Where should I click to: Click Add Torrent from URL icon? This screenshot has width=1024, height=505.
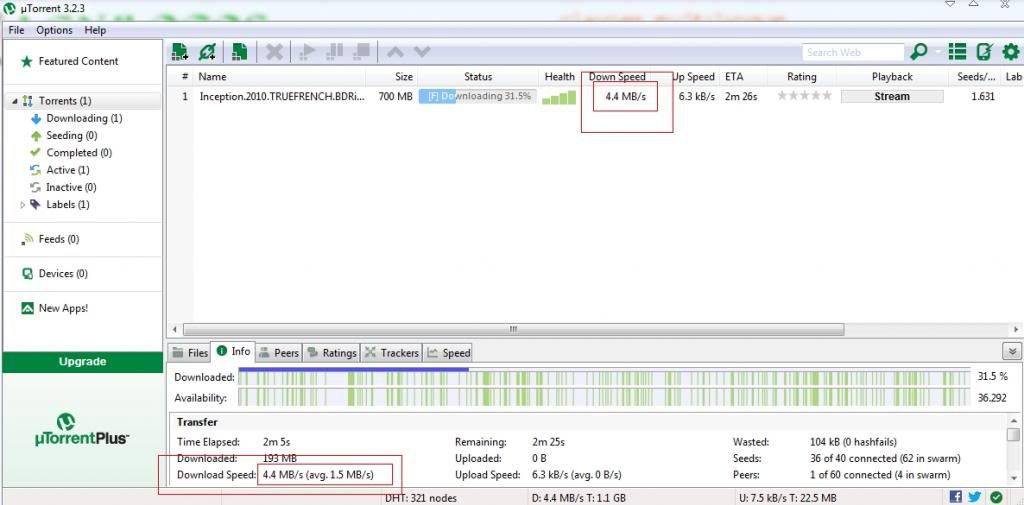coord(207,51)
